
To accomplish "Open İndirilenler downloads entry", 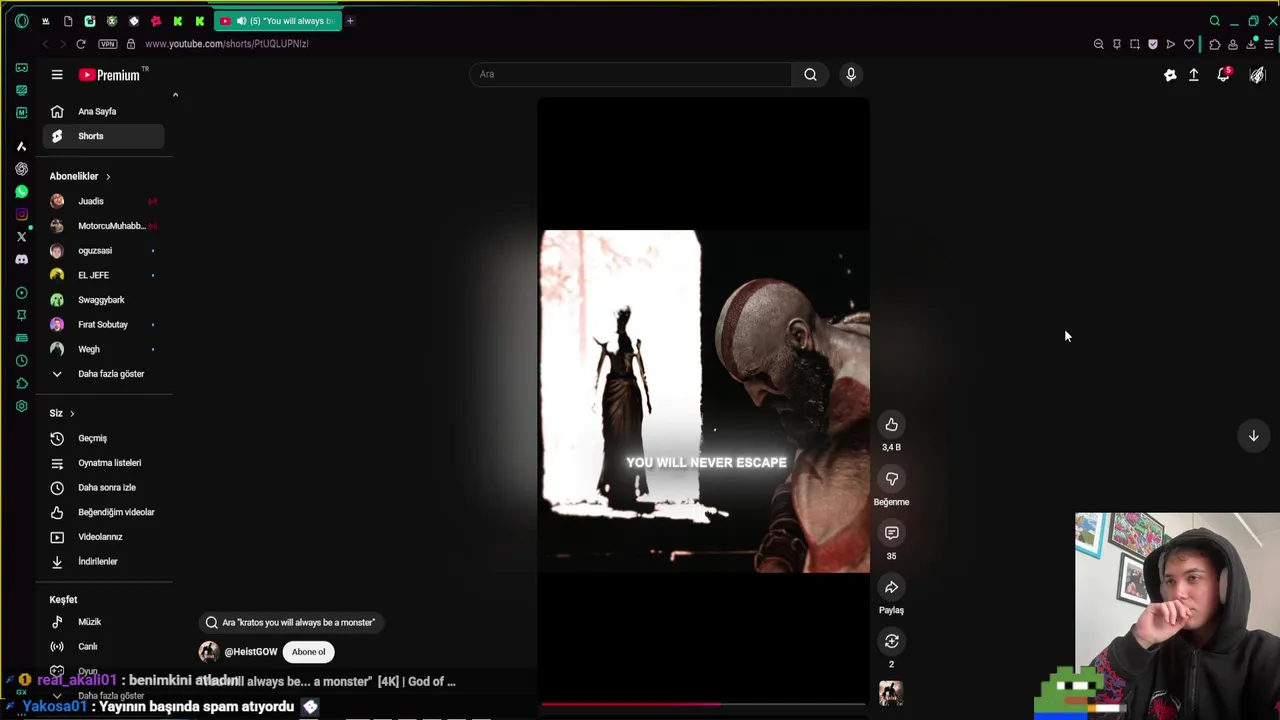I will (104, 561).
